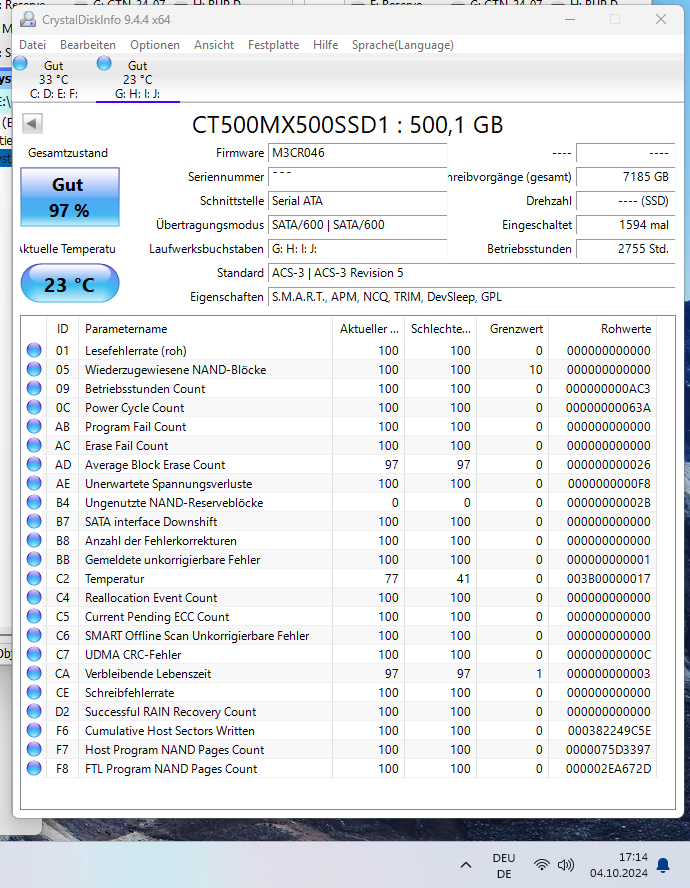The width and height of the screenshot is (690, 888).
Task: Select the Successful RAIN Recovery Count text
Action: click(x=171, y=711)
